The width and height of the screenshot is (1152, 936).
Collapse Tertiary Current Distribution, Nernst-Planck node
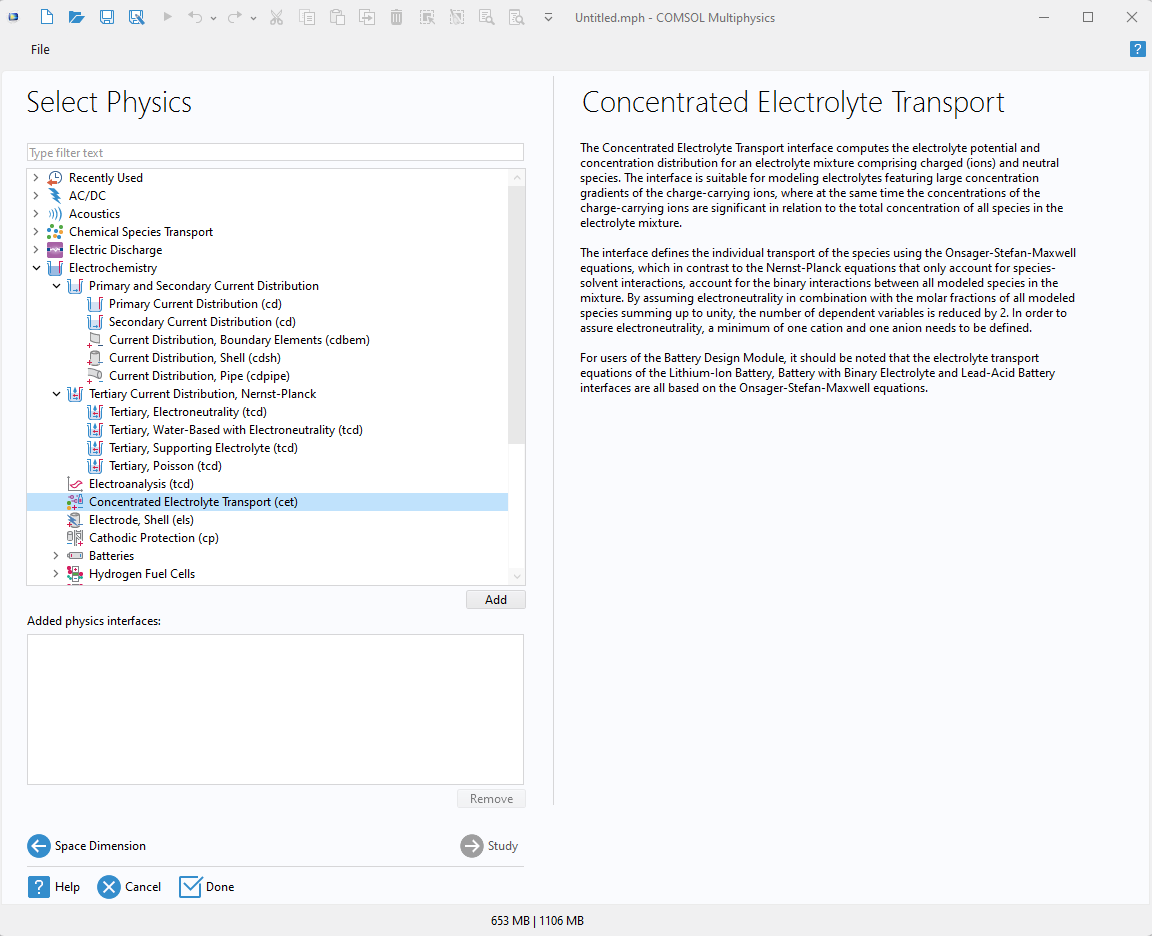coord(56,394)
